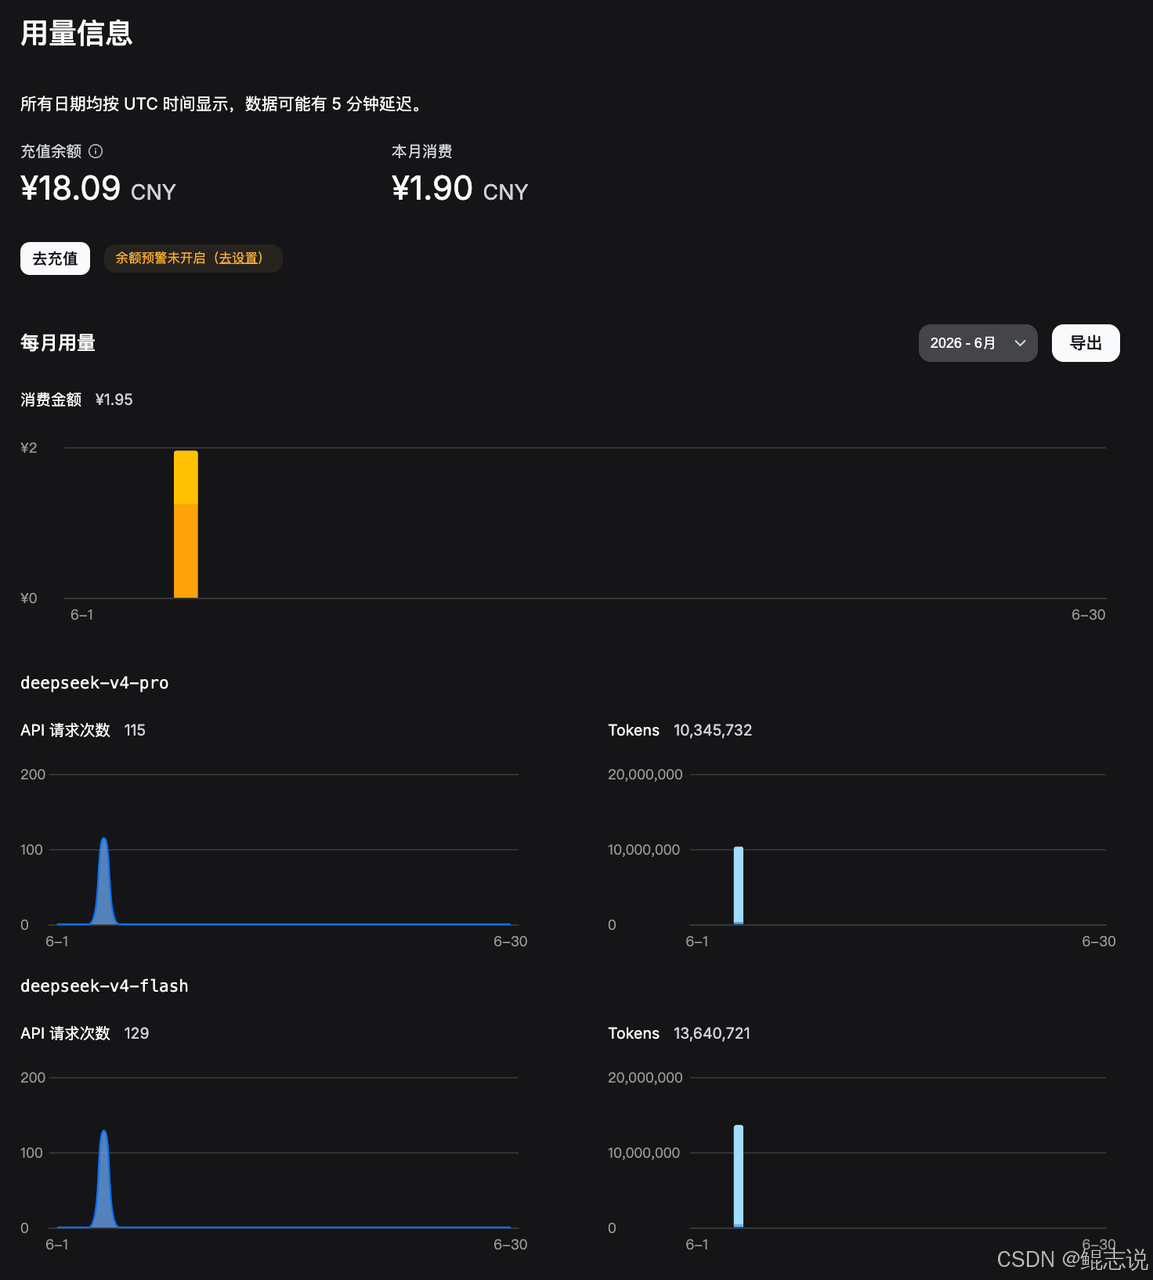Select the ¥18.09 balance amount text
Screen dimensions: 1153x1280
coord(70,188)
